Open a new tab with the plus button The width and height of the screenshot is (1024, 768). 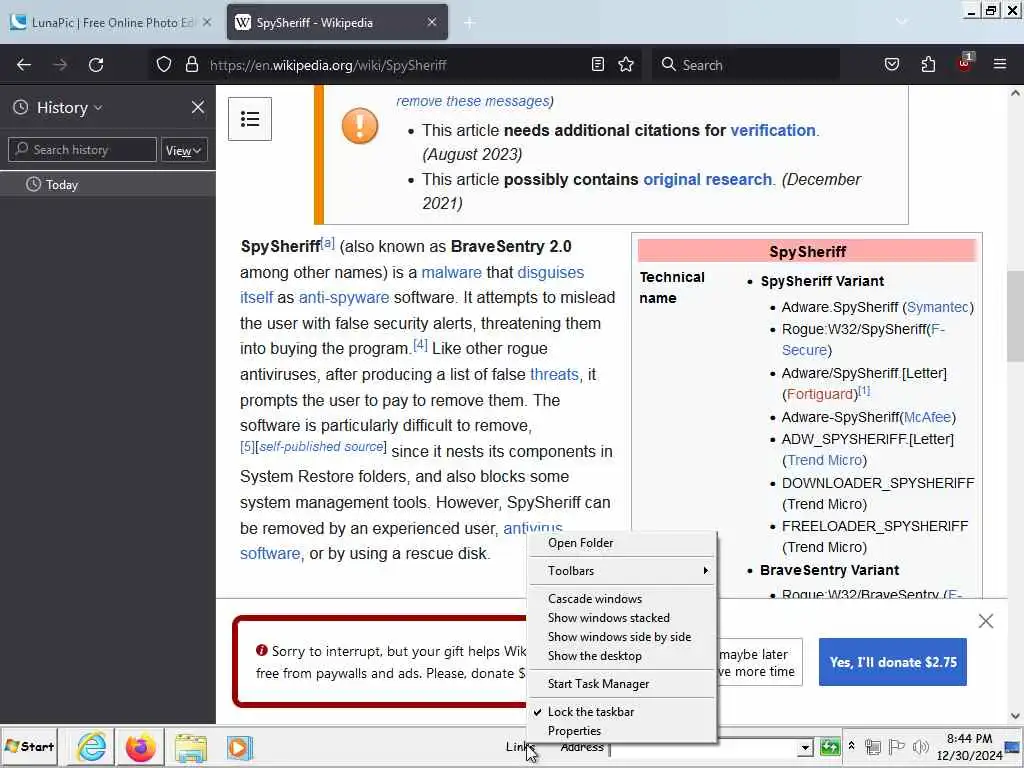(469, 23)
